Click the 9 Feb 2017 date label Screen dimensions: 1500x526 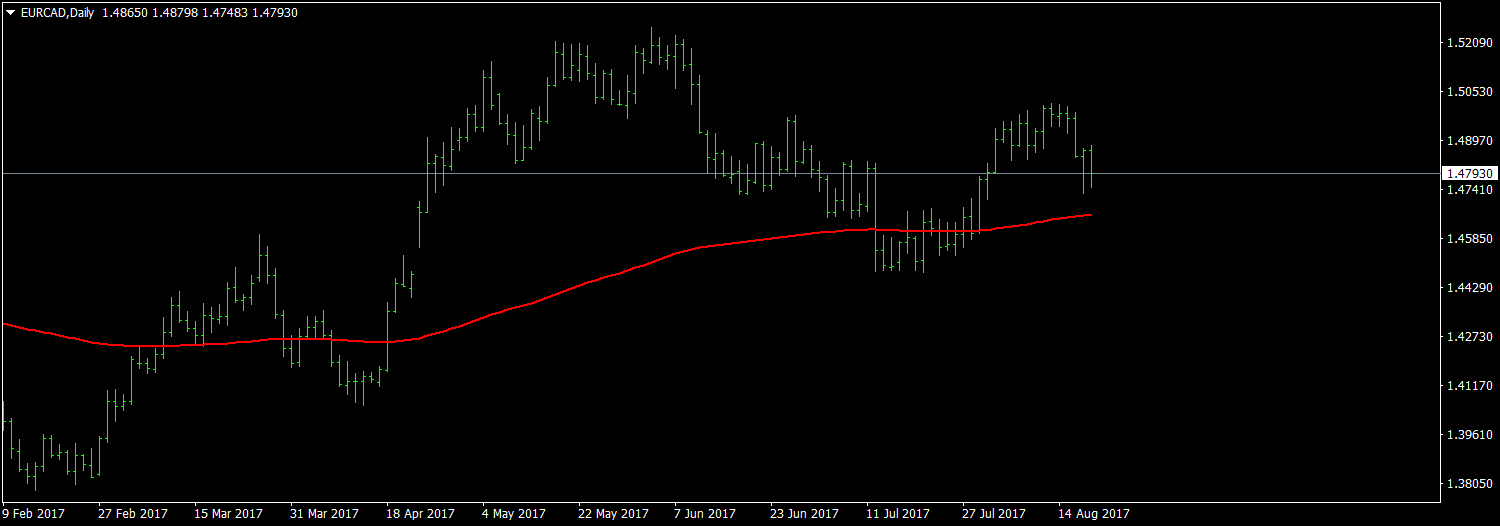pos(34,514)
